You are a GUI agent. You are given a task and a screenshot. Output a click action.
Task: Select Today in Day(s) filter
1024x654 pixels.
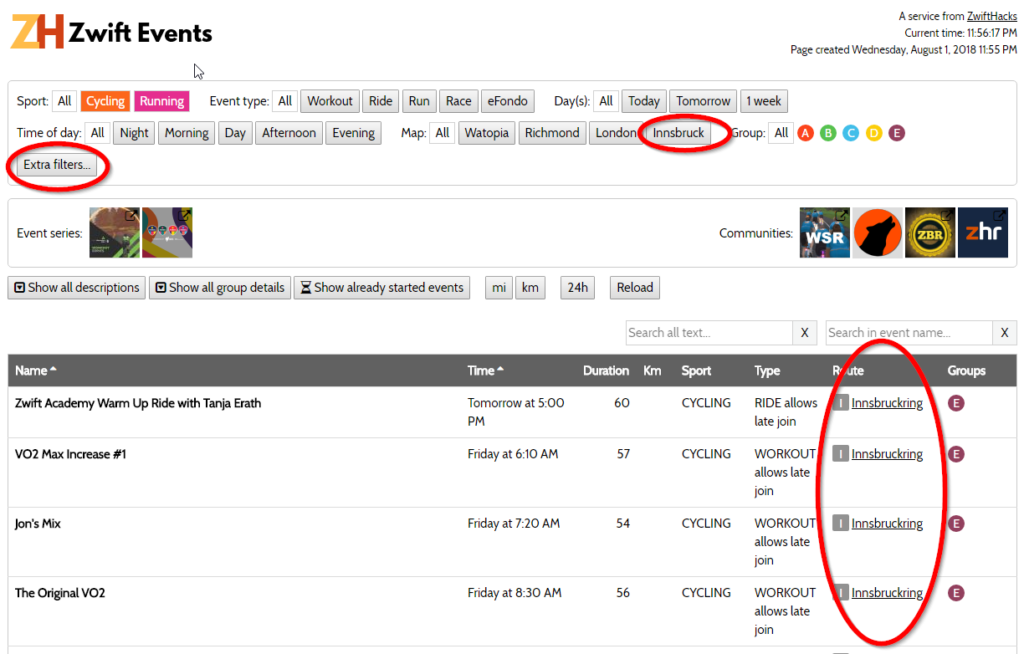tap(644, 101)
